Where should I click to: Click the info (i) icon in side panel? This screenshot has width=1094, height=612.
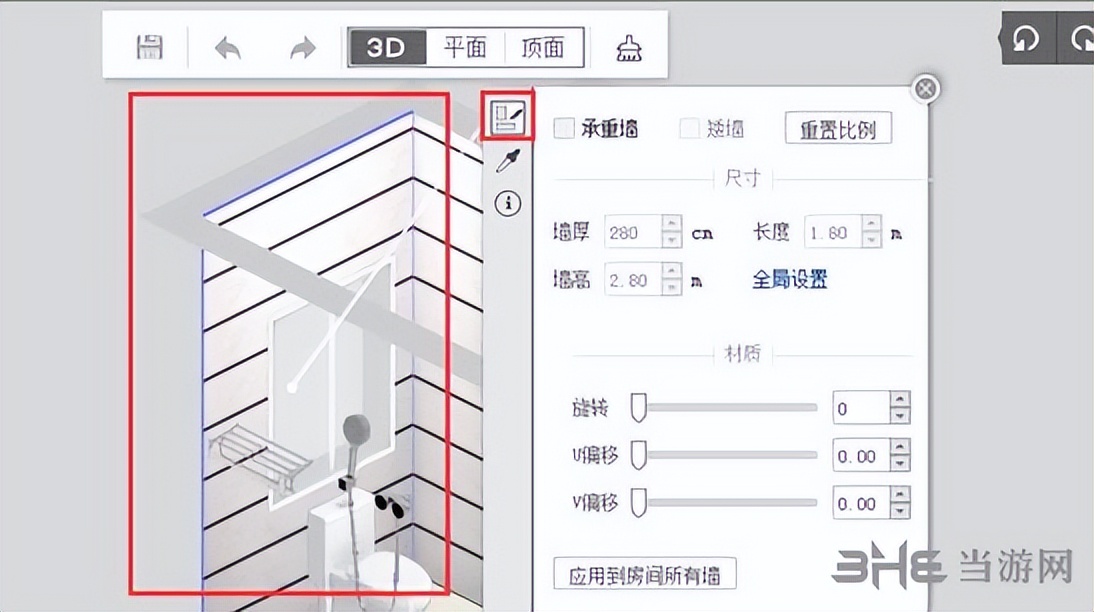(507, 203)
